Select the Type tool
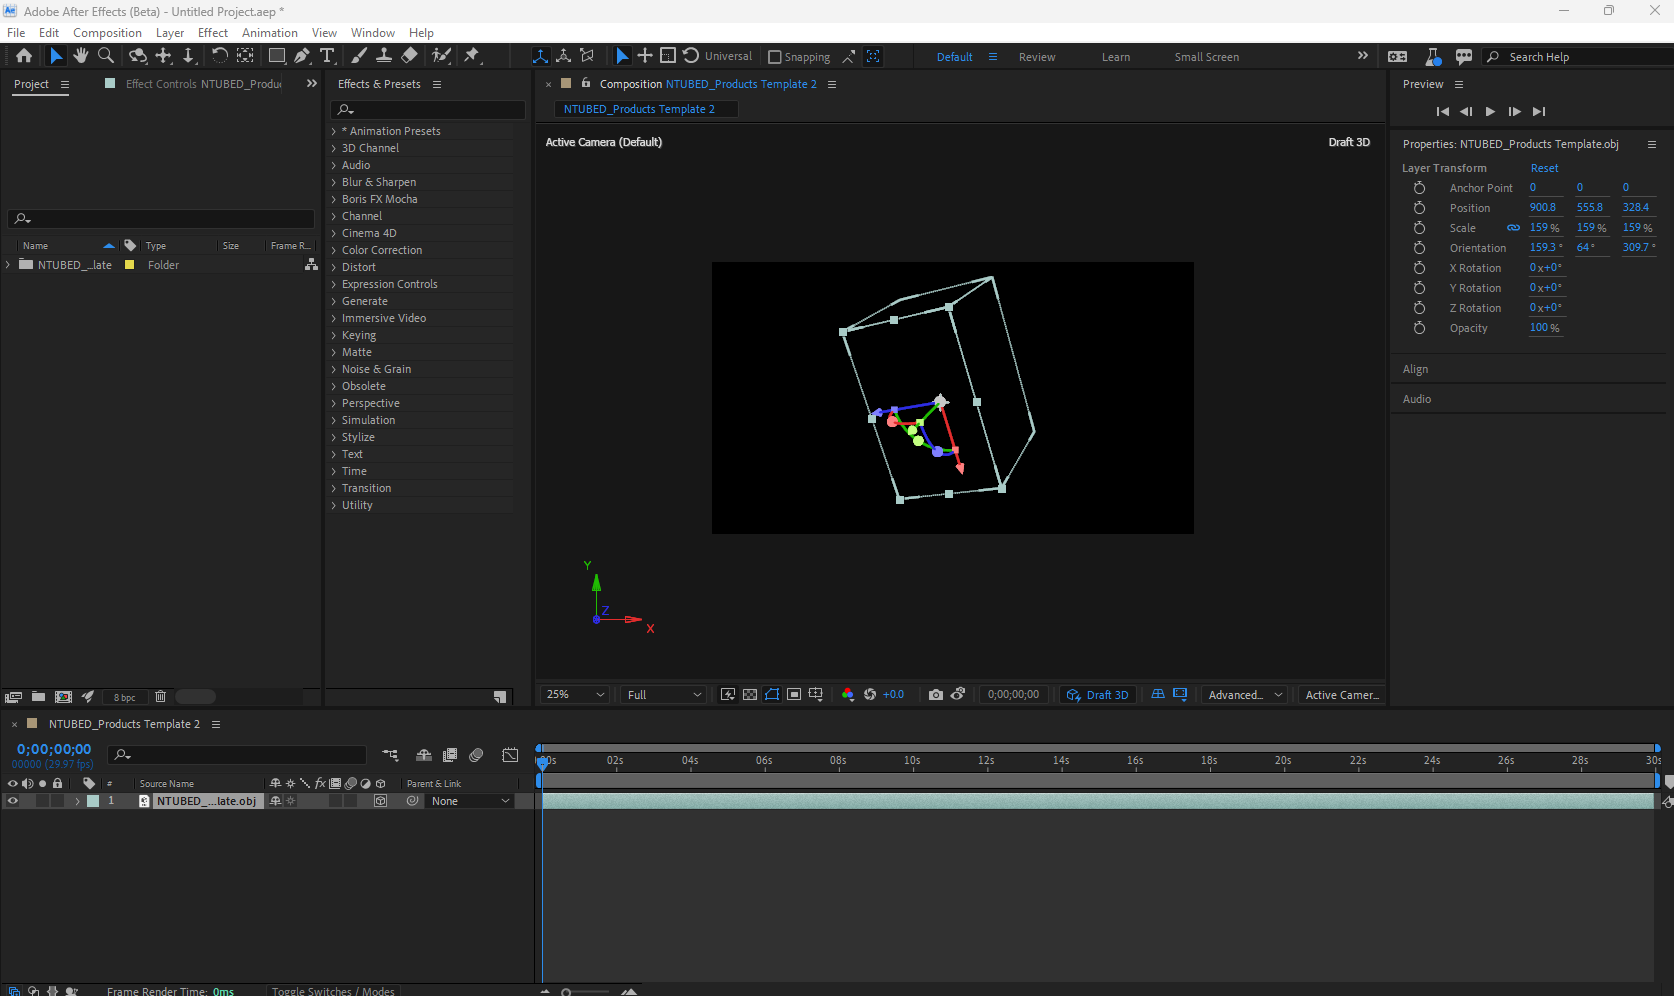Image resolution: width=1674 pixels, height=996 pixels. pos(328,56)
